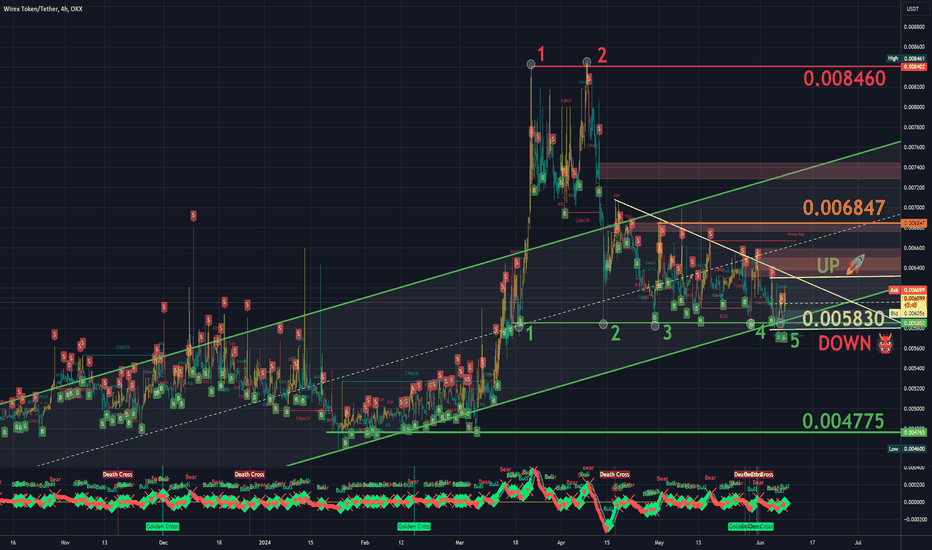Select the large orange 0.006847 text label

point(844,208)
